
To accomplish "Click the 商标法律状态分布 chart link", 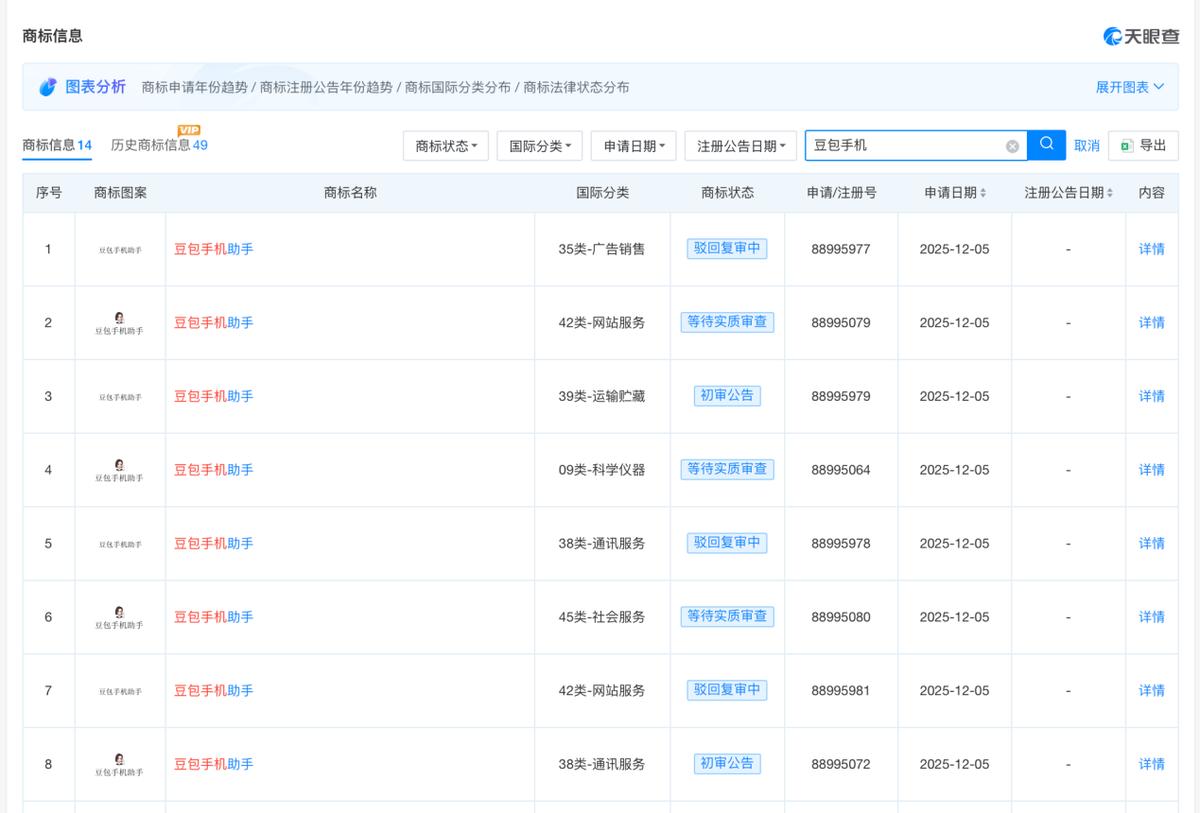I will (577, 87).
